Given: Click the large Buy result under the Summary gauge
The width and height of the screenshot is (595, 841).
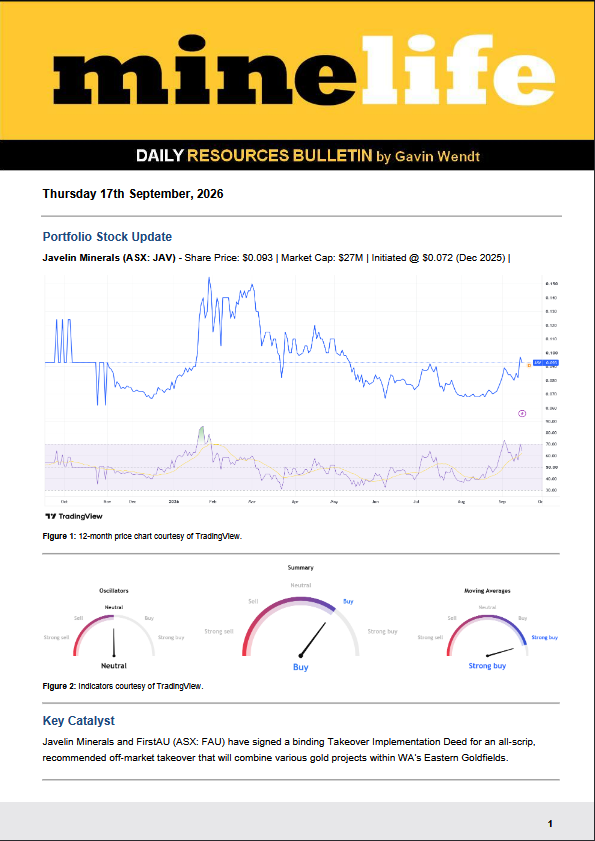Looking at the screenshot, I should tap(300, 667).
